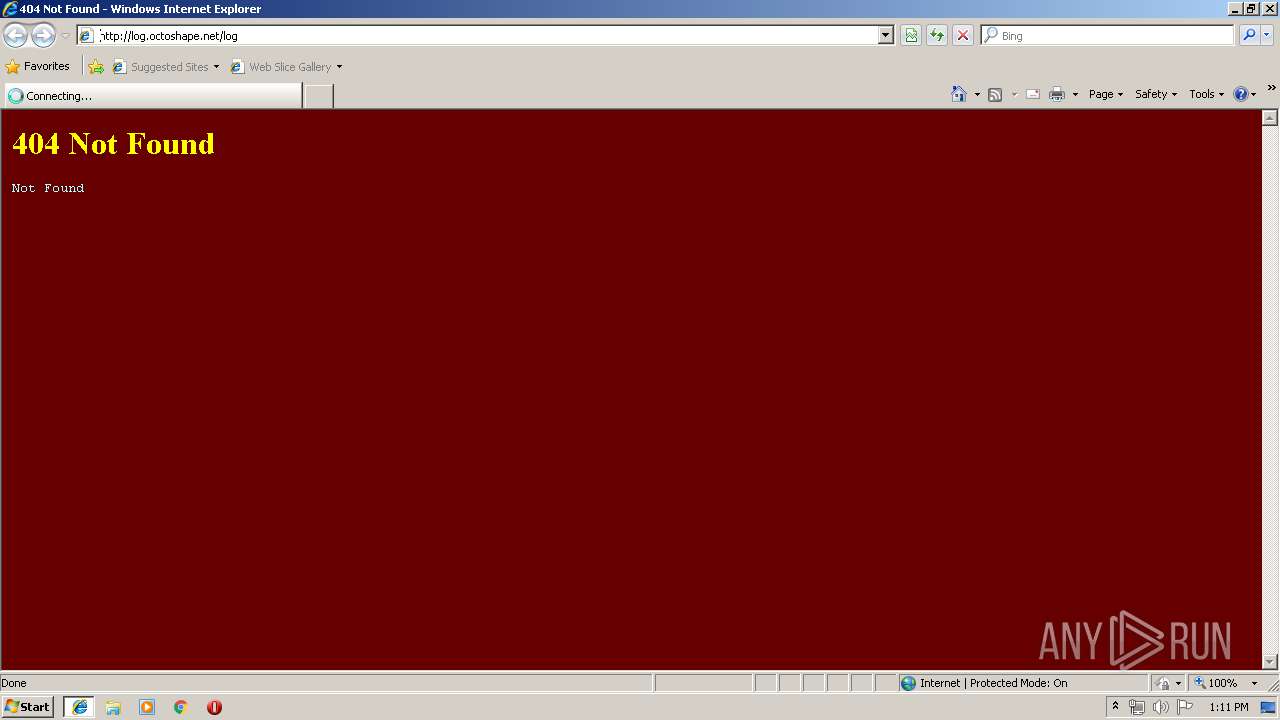Screen dimensions: 1280x720
Task: Click the browser Back arrow button
Action: (15, 35)
